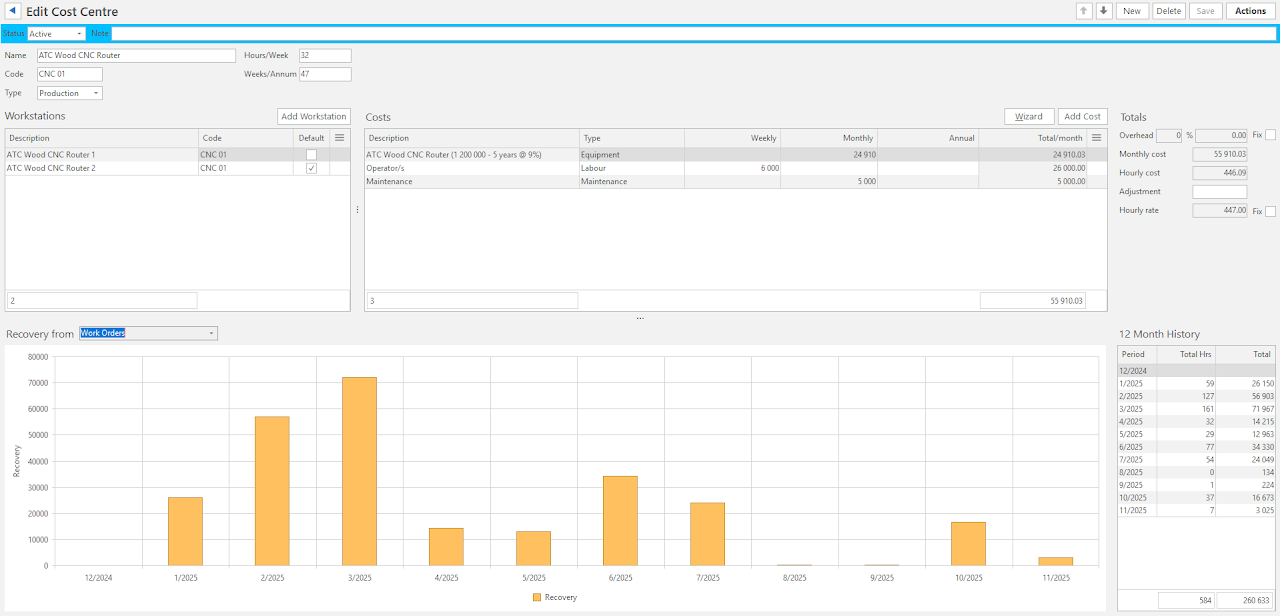Click the Recovery legend swatch
The width and height of the screenshot is (1280, 616).
537,597
